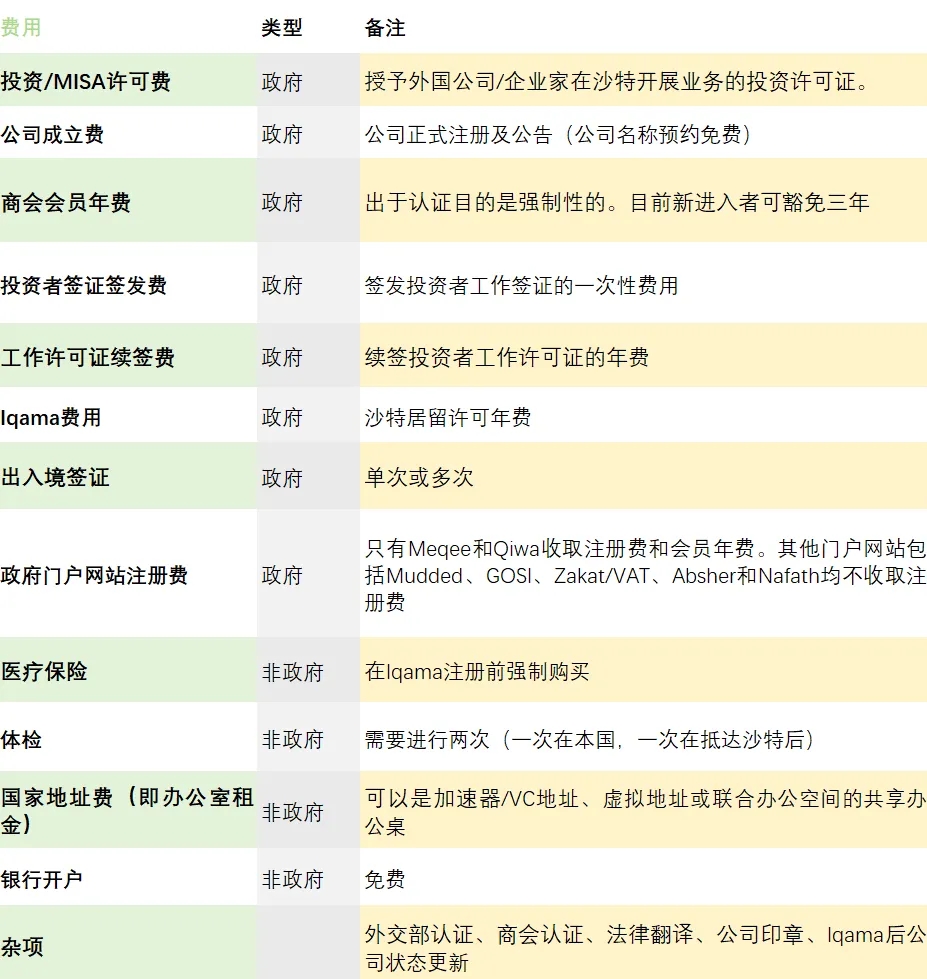Click the 政府 type cell beside Iqama费用
This screenshot has width=927, height=979.
283,416
